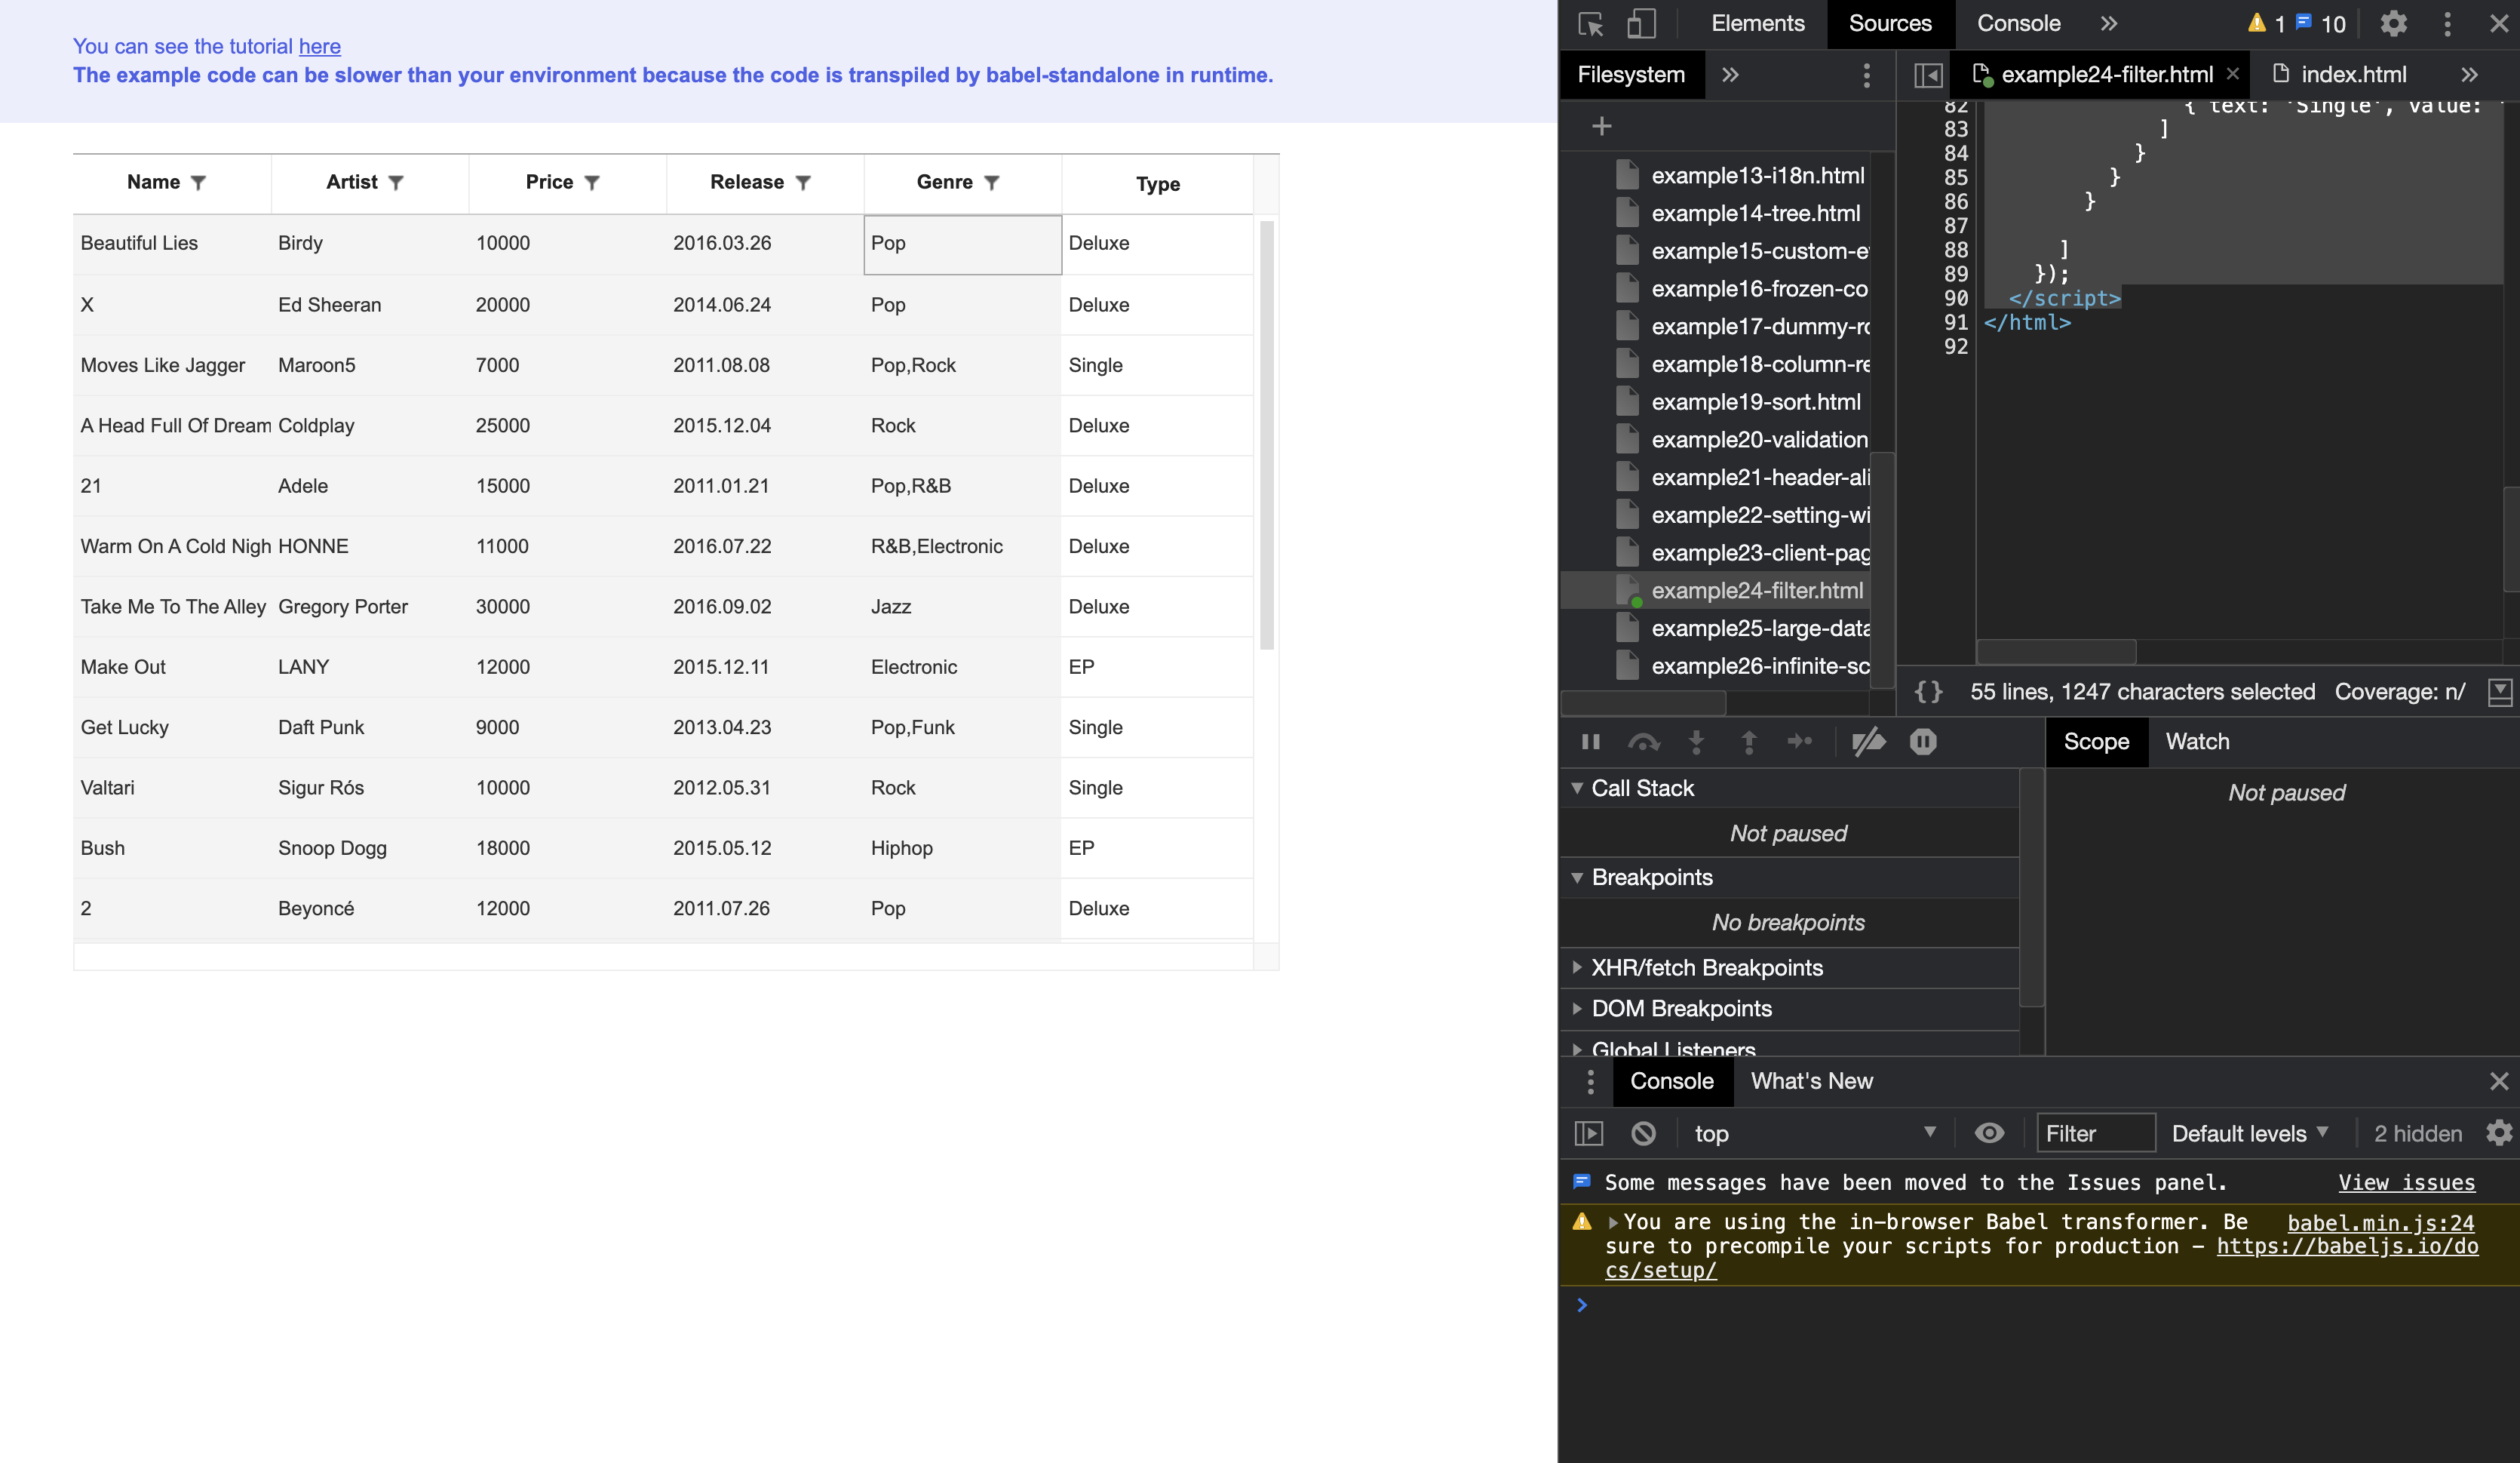
Task: Pretty-print source using the {} icon
Action: click(1928, 690)
